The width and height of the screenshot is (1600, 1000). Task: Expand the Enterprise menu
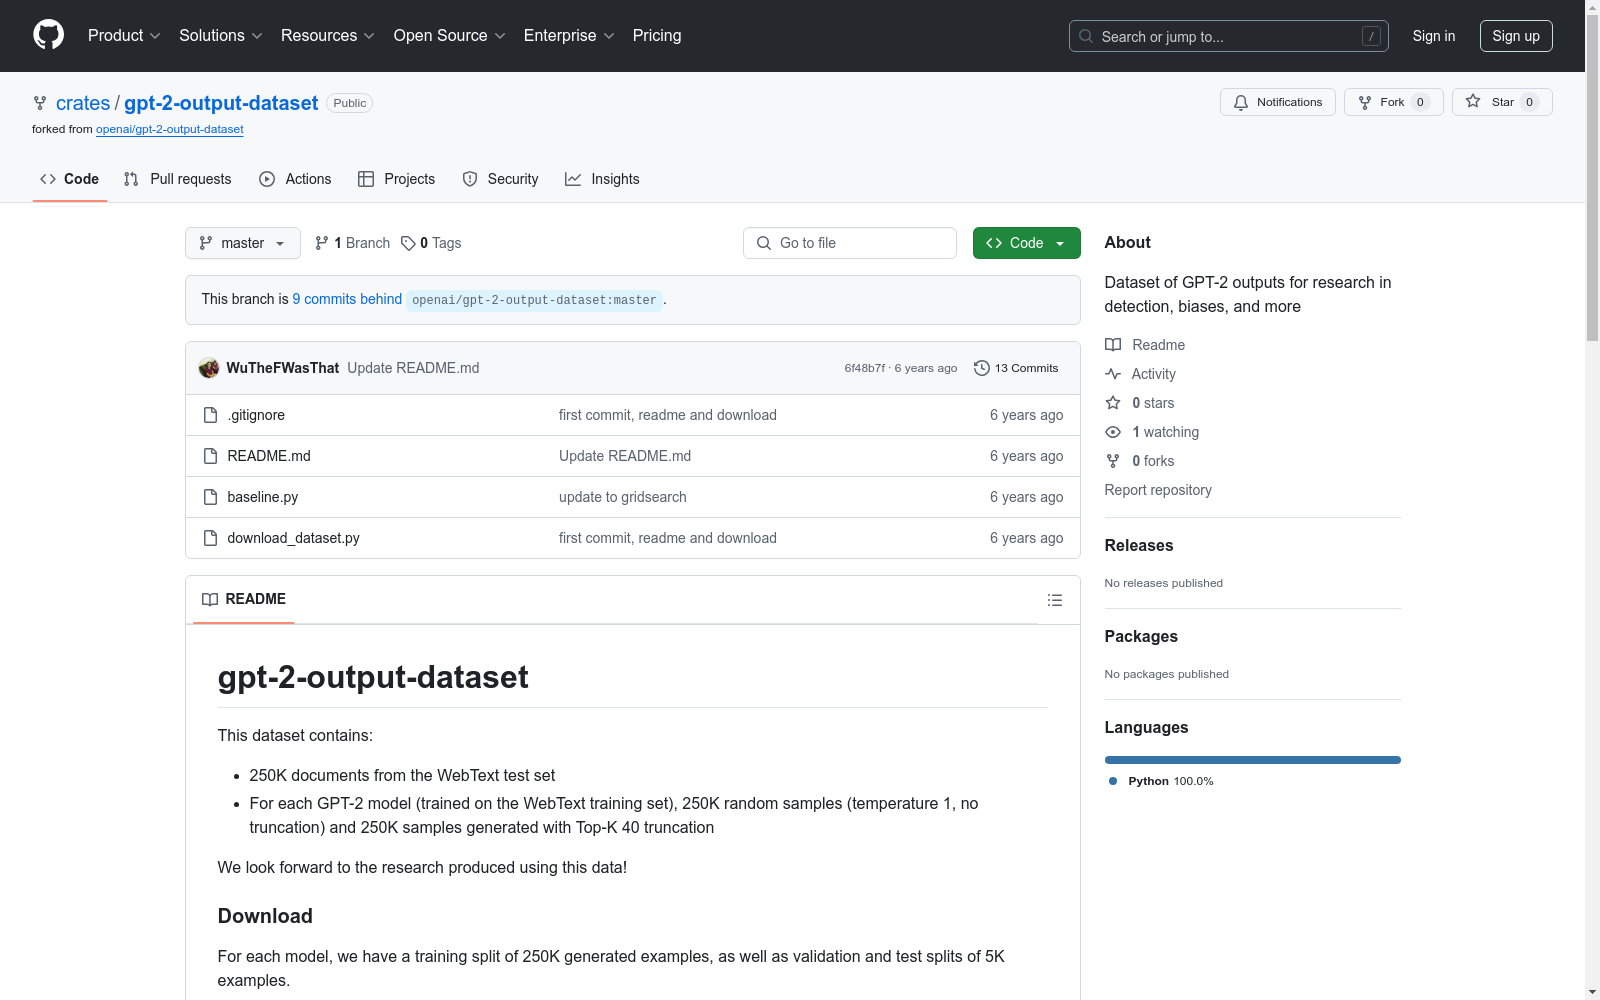tap(569, 36)
